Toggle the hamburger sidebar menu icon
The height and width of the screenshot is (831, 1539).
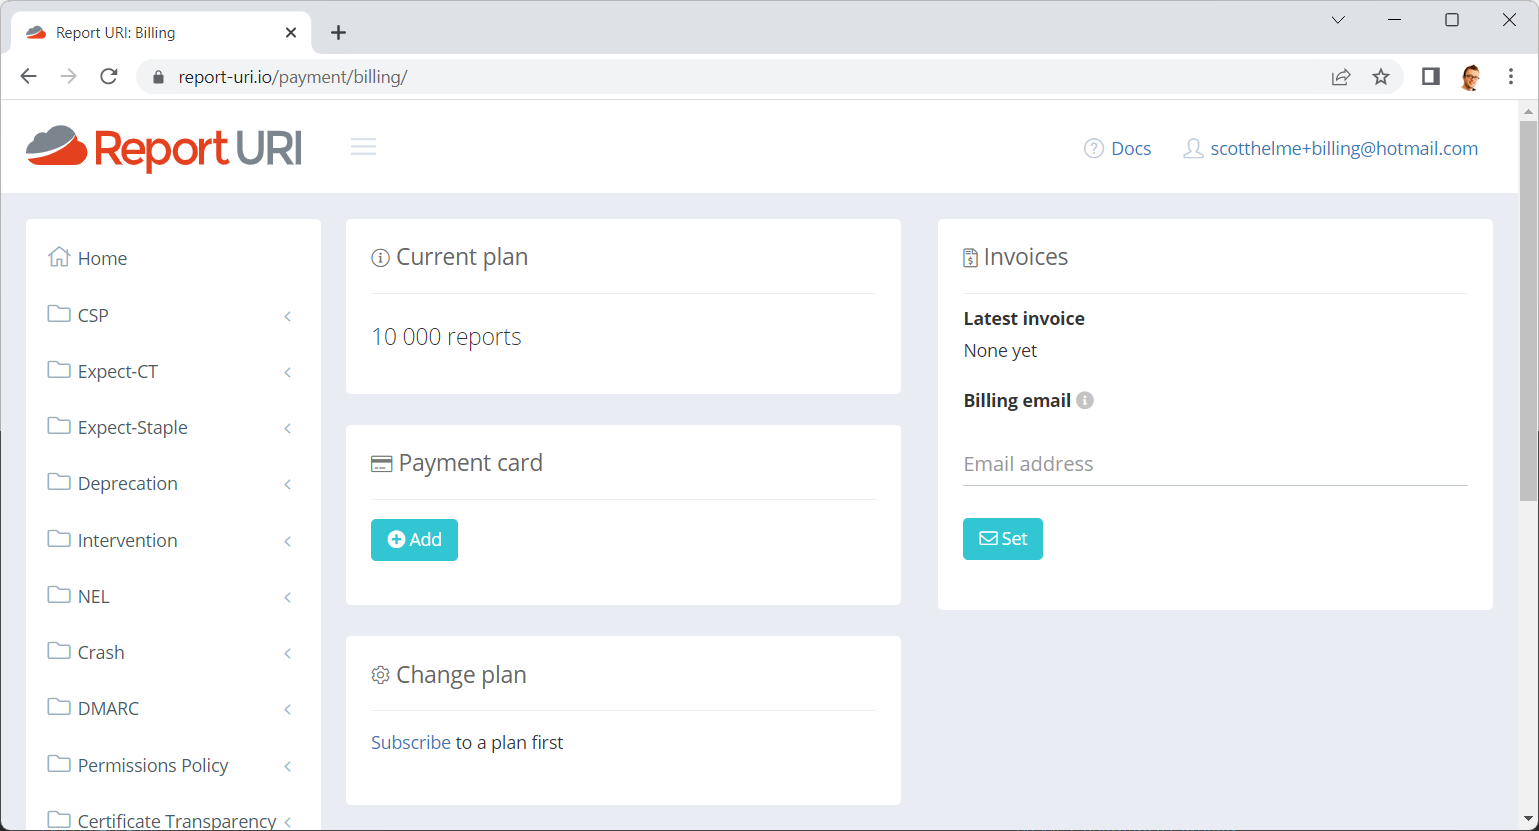coord(363,147)
